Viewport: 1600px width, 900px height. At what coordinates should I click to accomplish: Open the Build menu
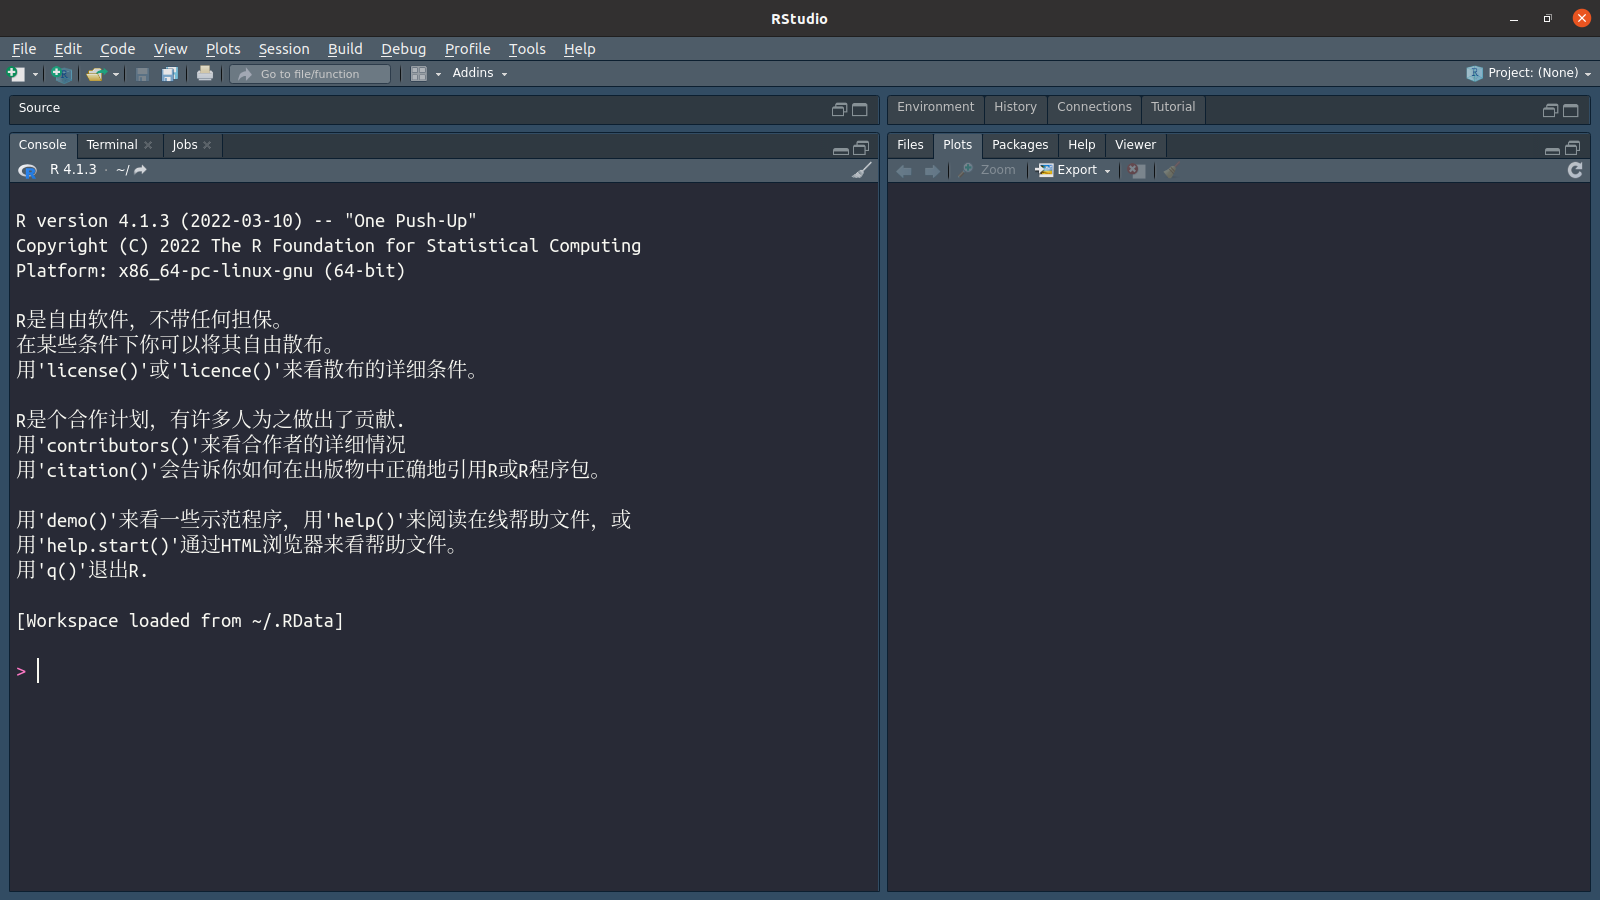coord(345,49)
